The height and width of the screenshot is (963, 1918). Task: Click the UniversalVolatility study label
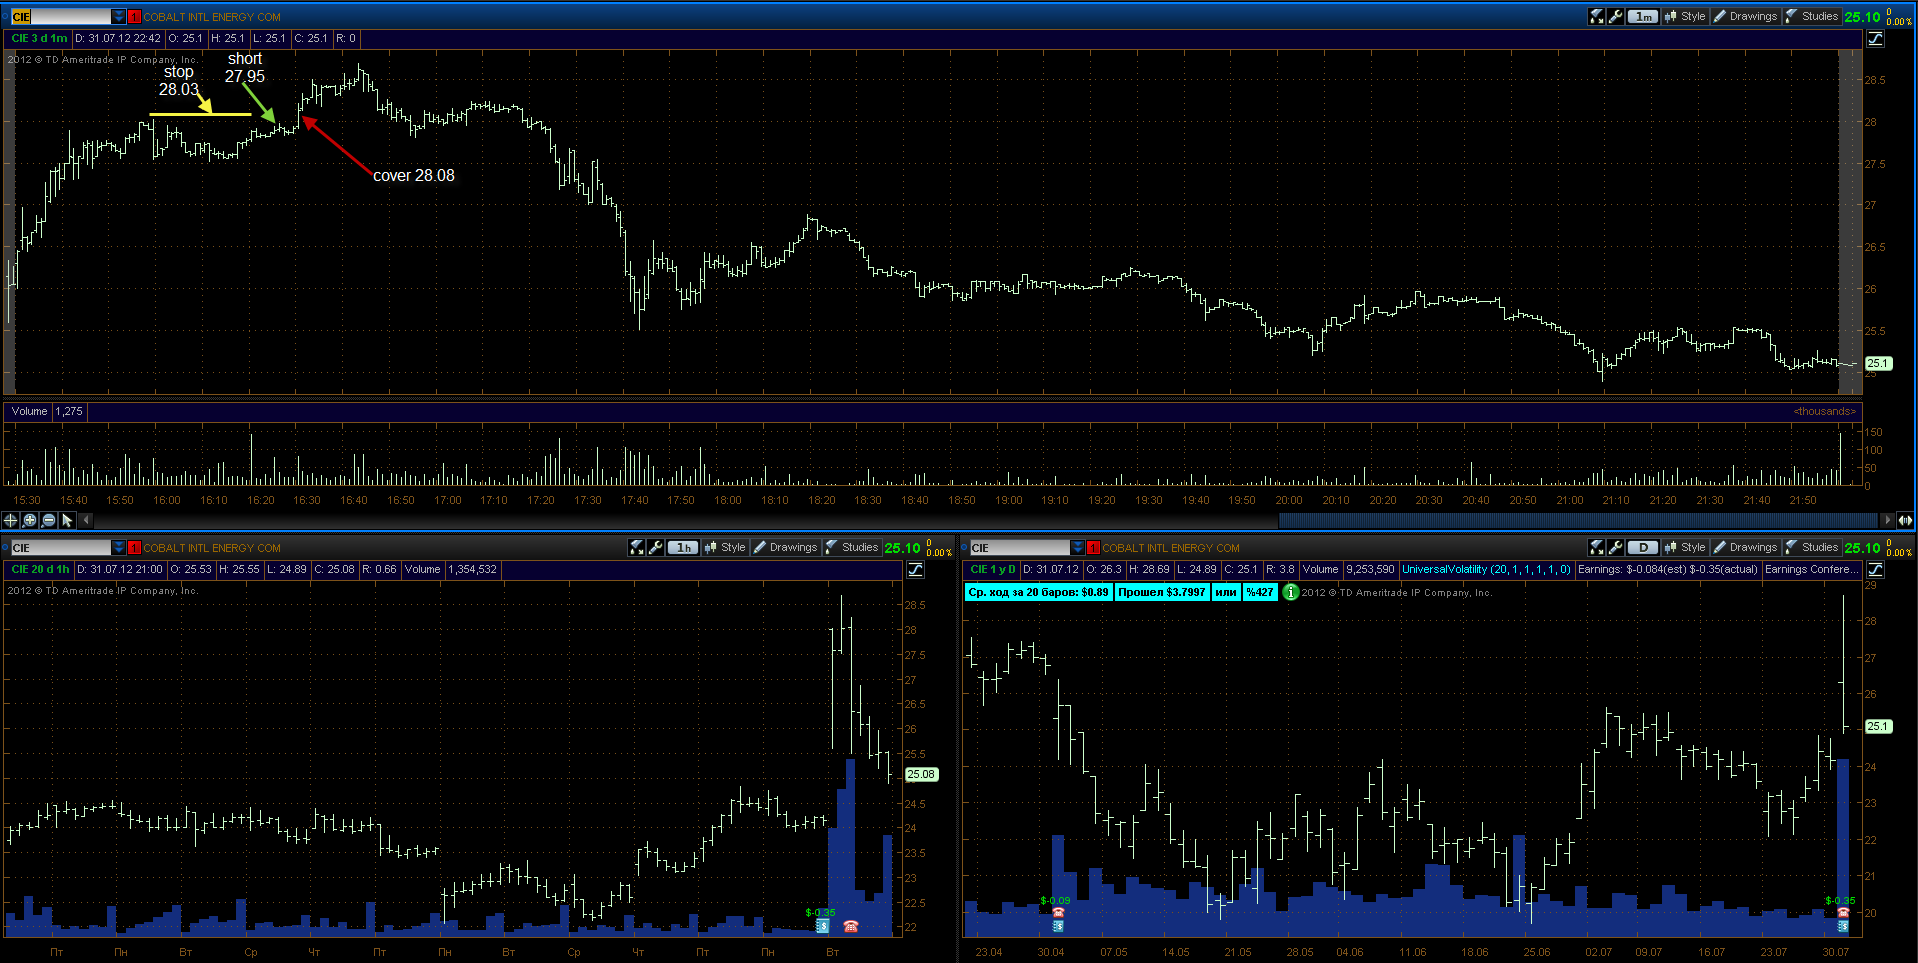1486,569
